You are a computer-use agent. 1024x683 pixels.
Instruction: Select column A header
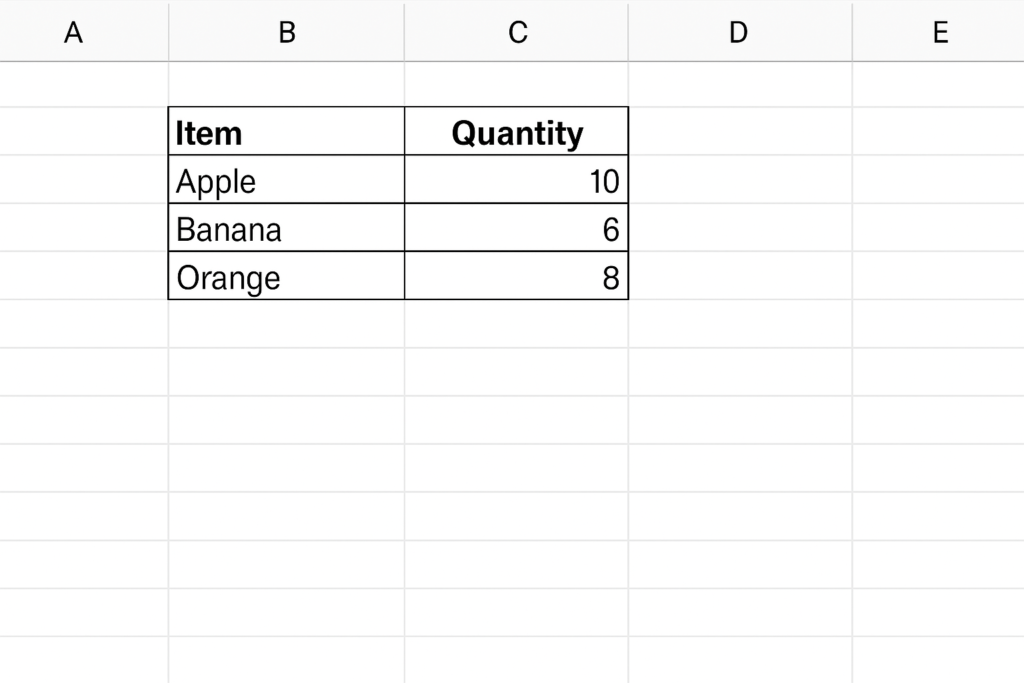click(x=84, y=31)
